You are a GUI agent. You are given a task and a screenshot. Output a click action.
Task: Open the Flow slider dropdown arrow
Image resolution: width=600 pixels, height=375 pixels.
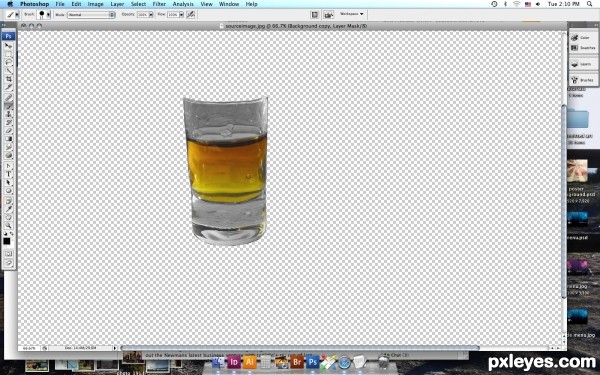(x=181, y=15)
